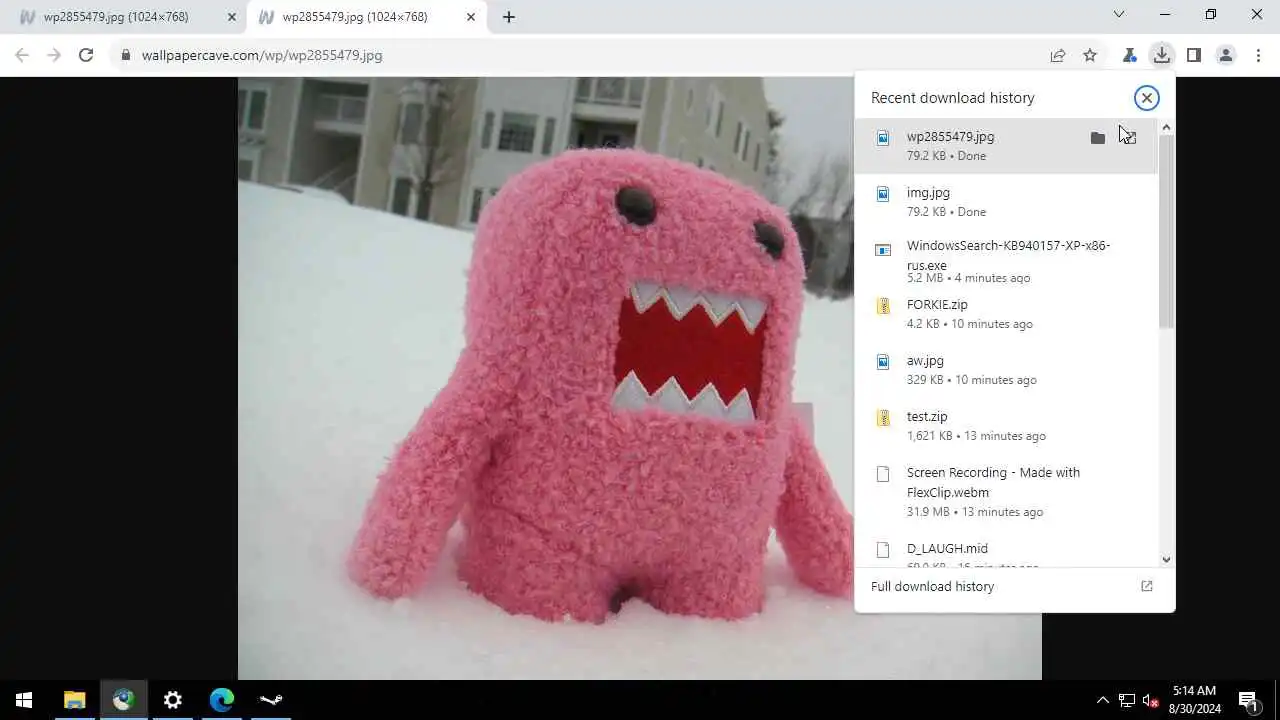Screen dimensions: 1280x720
Task: Open File Explorer from taskbar
Action: (x=74, y=700)
